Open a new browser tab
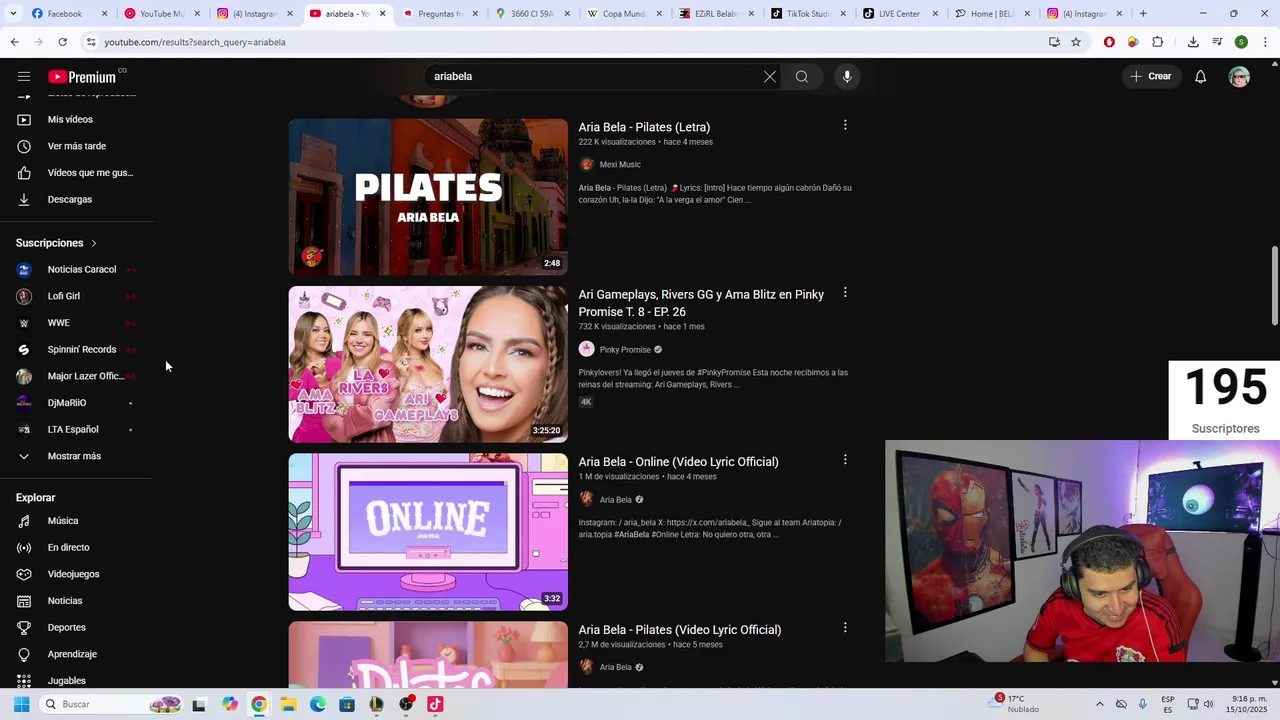The image size is (1280, 720). click(x=1143, y=14)
